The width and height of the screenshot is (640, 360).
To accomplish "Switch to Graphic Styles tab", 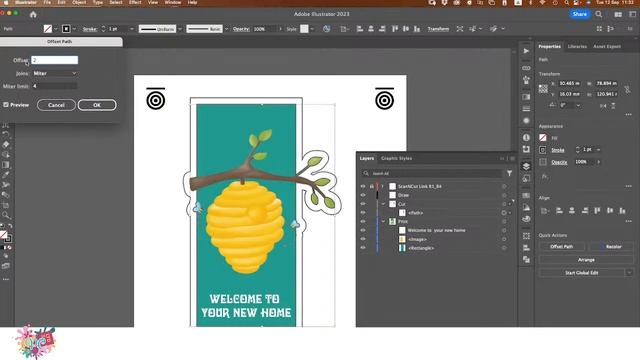I will coord(396,158).
